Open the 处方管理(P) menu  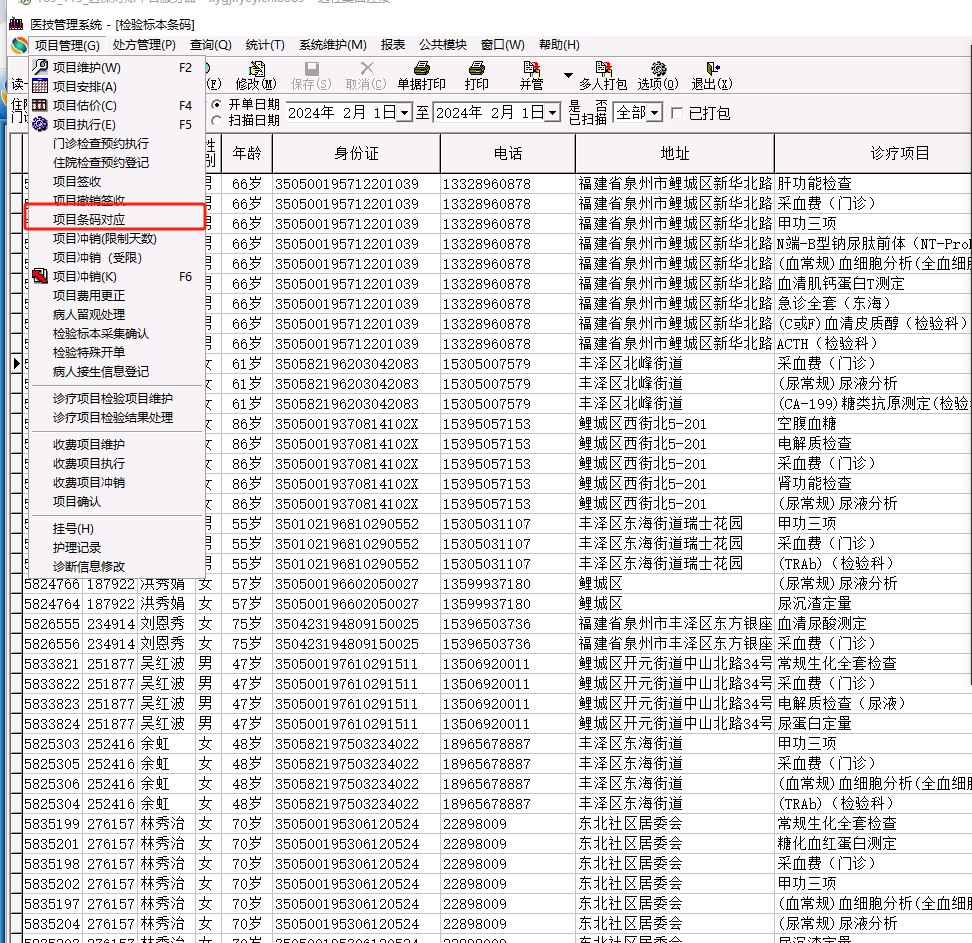coord(144,45)
